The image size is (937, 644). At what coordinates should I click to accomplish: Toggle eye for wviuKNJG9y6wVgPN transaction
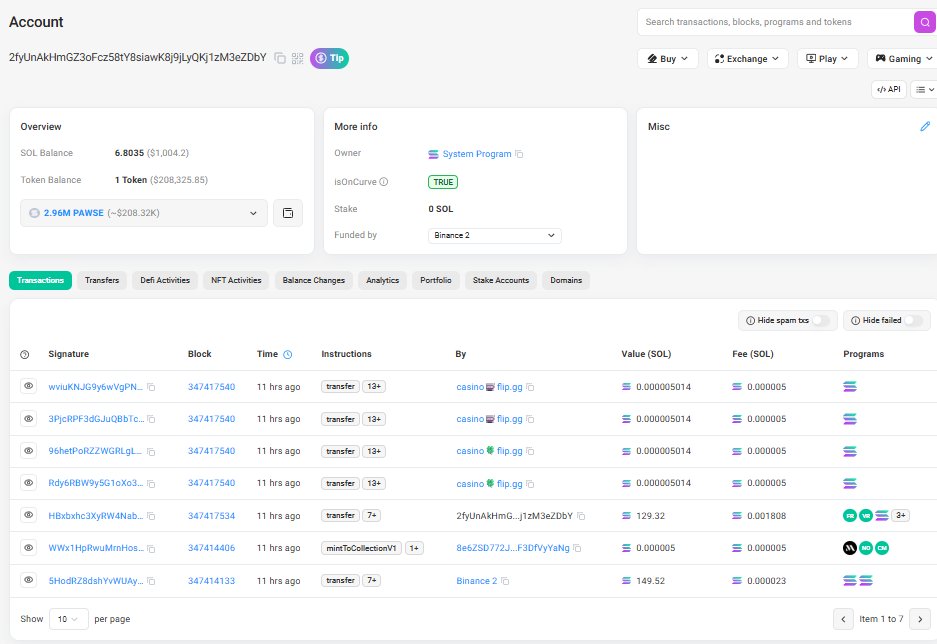[x=28, y=387]
